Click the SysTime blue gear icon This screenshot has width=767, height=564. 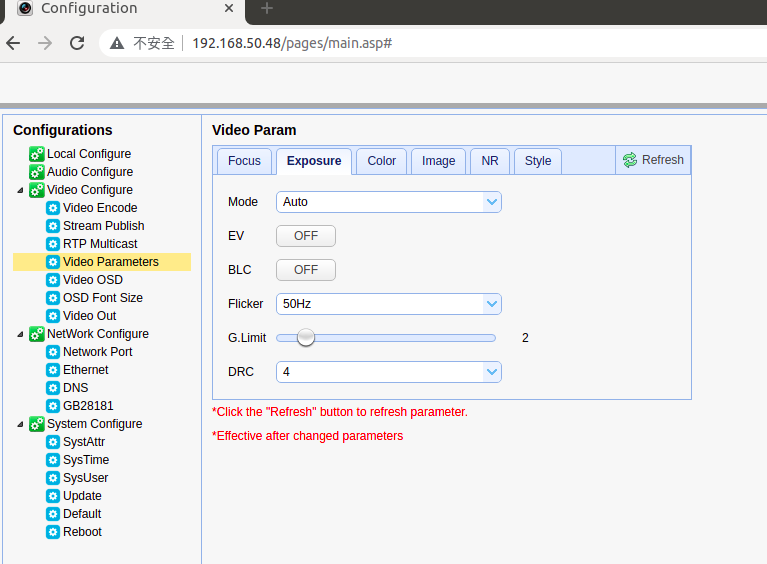pyautogui.click(x=53, y=460)
